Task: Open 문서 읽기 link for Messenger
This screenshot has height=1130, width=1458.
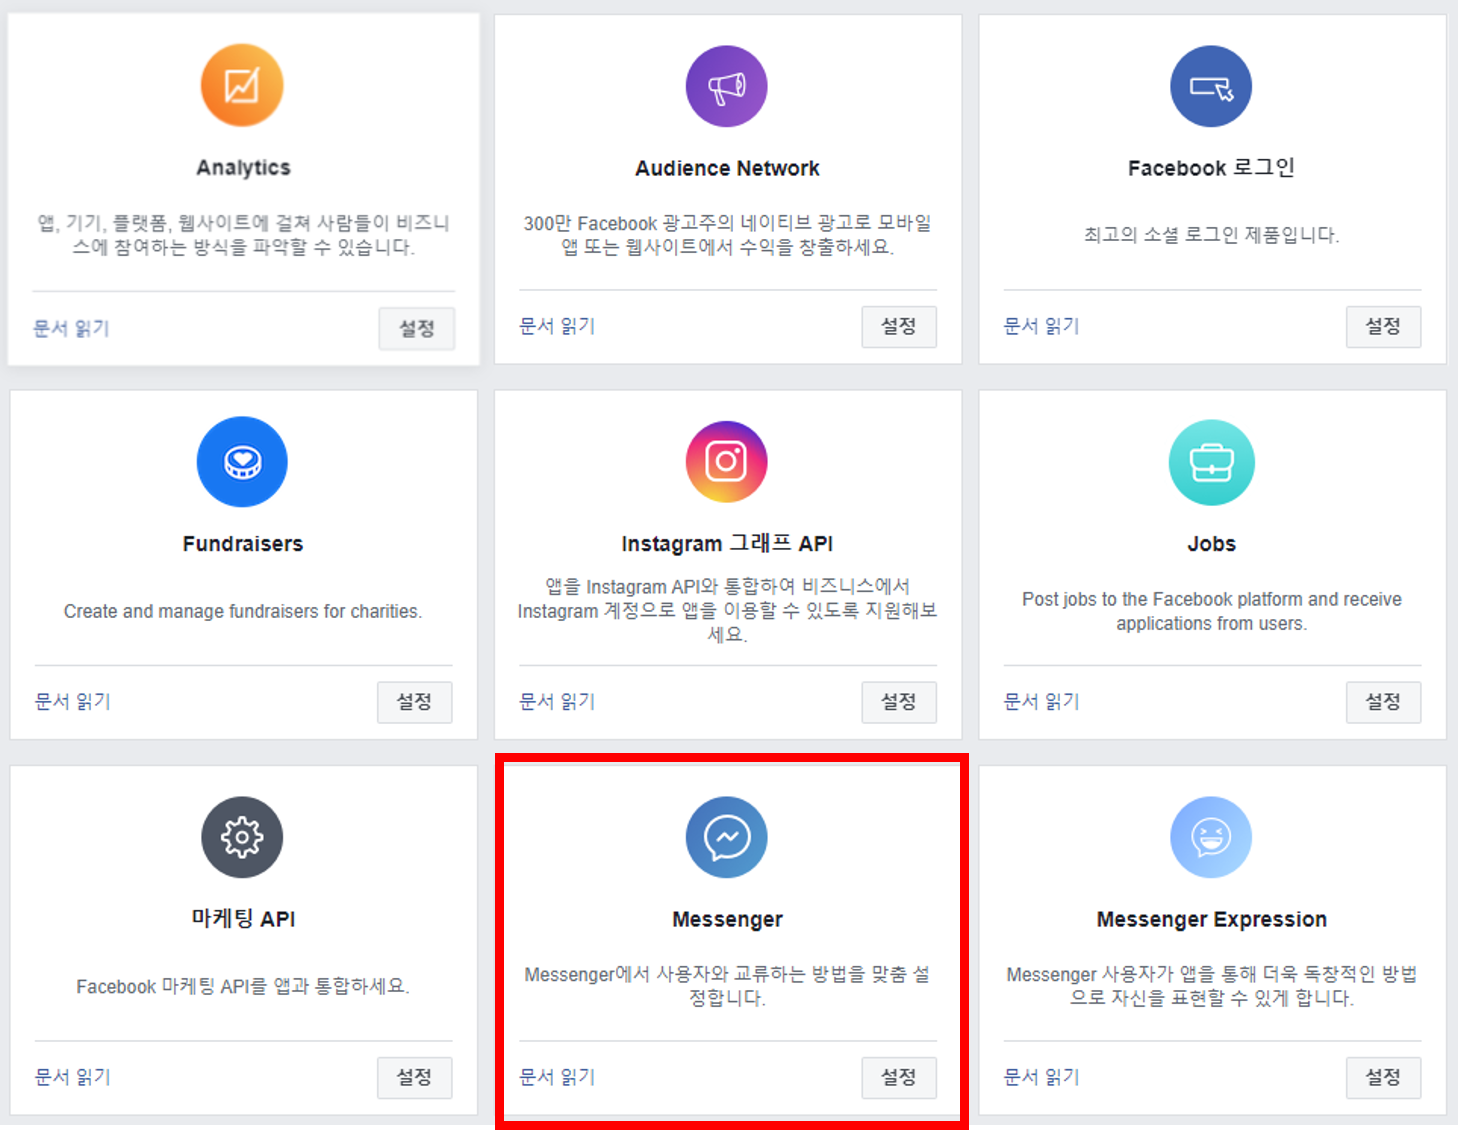Action: [557, 1077]
